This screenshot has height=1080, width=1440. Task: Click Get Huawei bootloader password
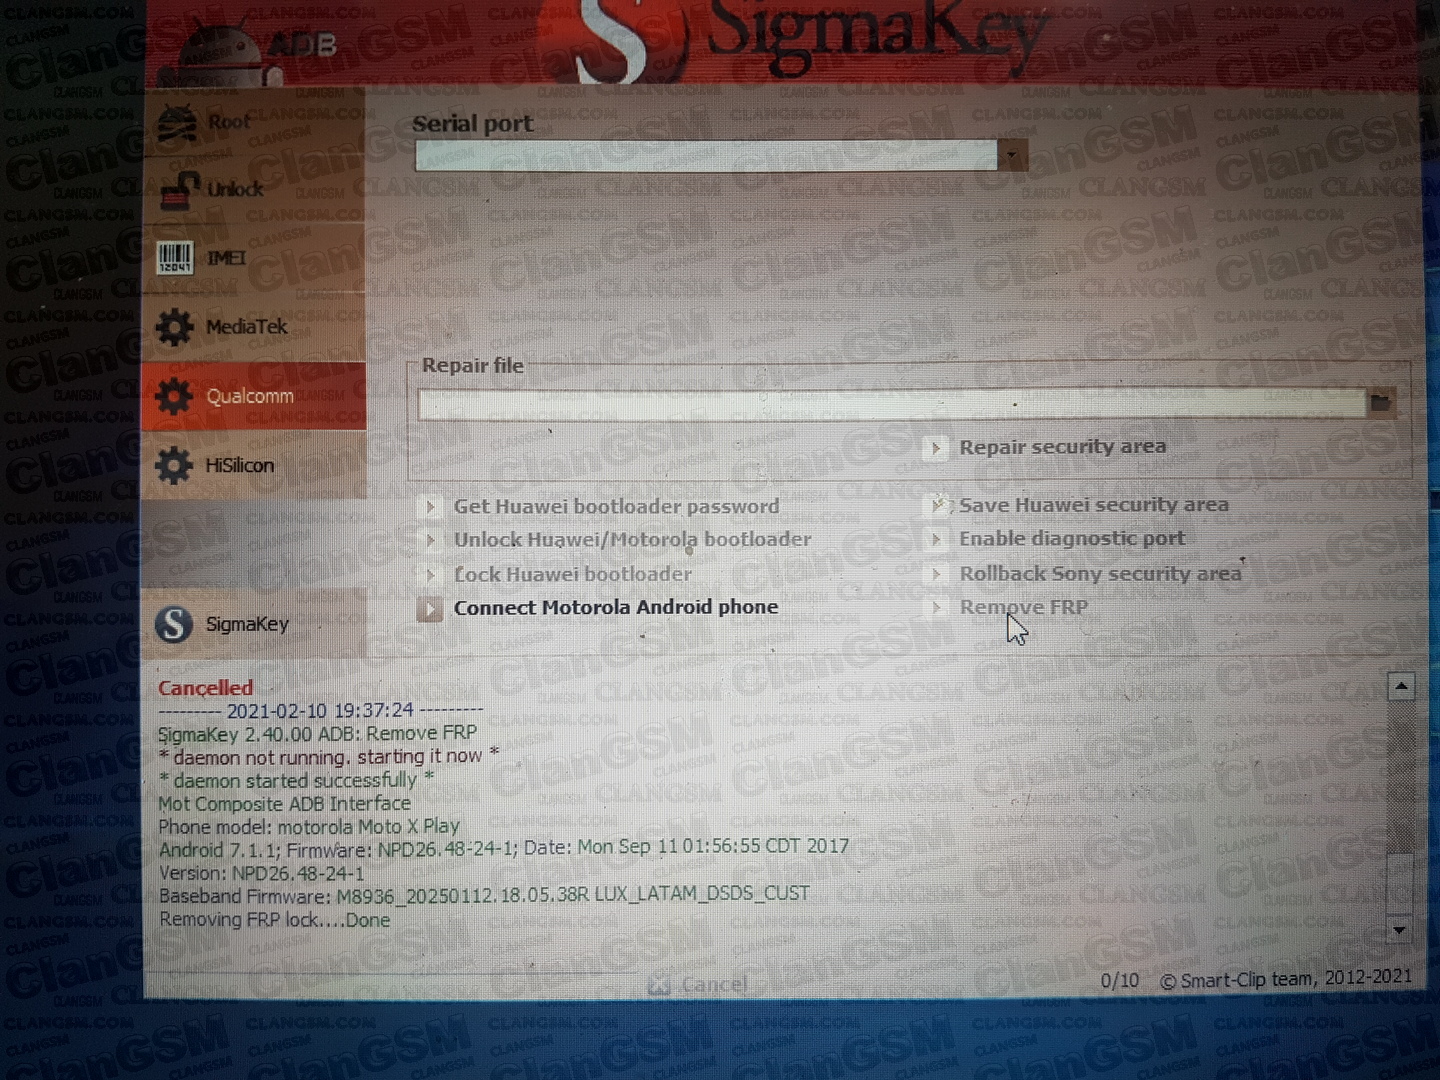point(616,506)
